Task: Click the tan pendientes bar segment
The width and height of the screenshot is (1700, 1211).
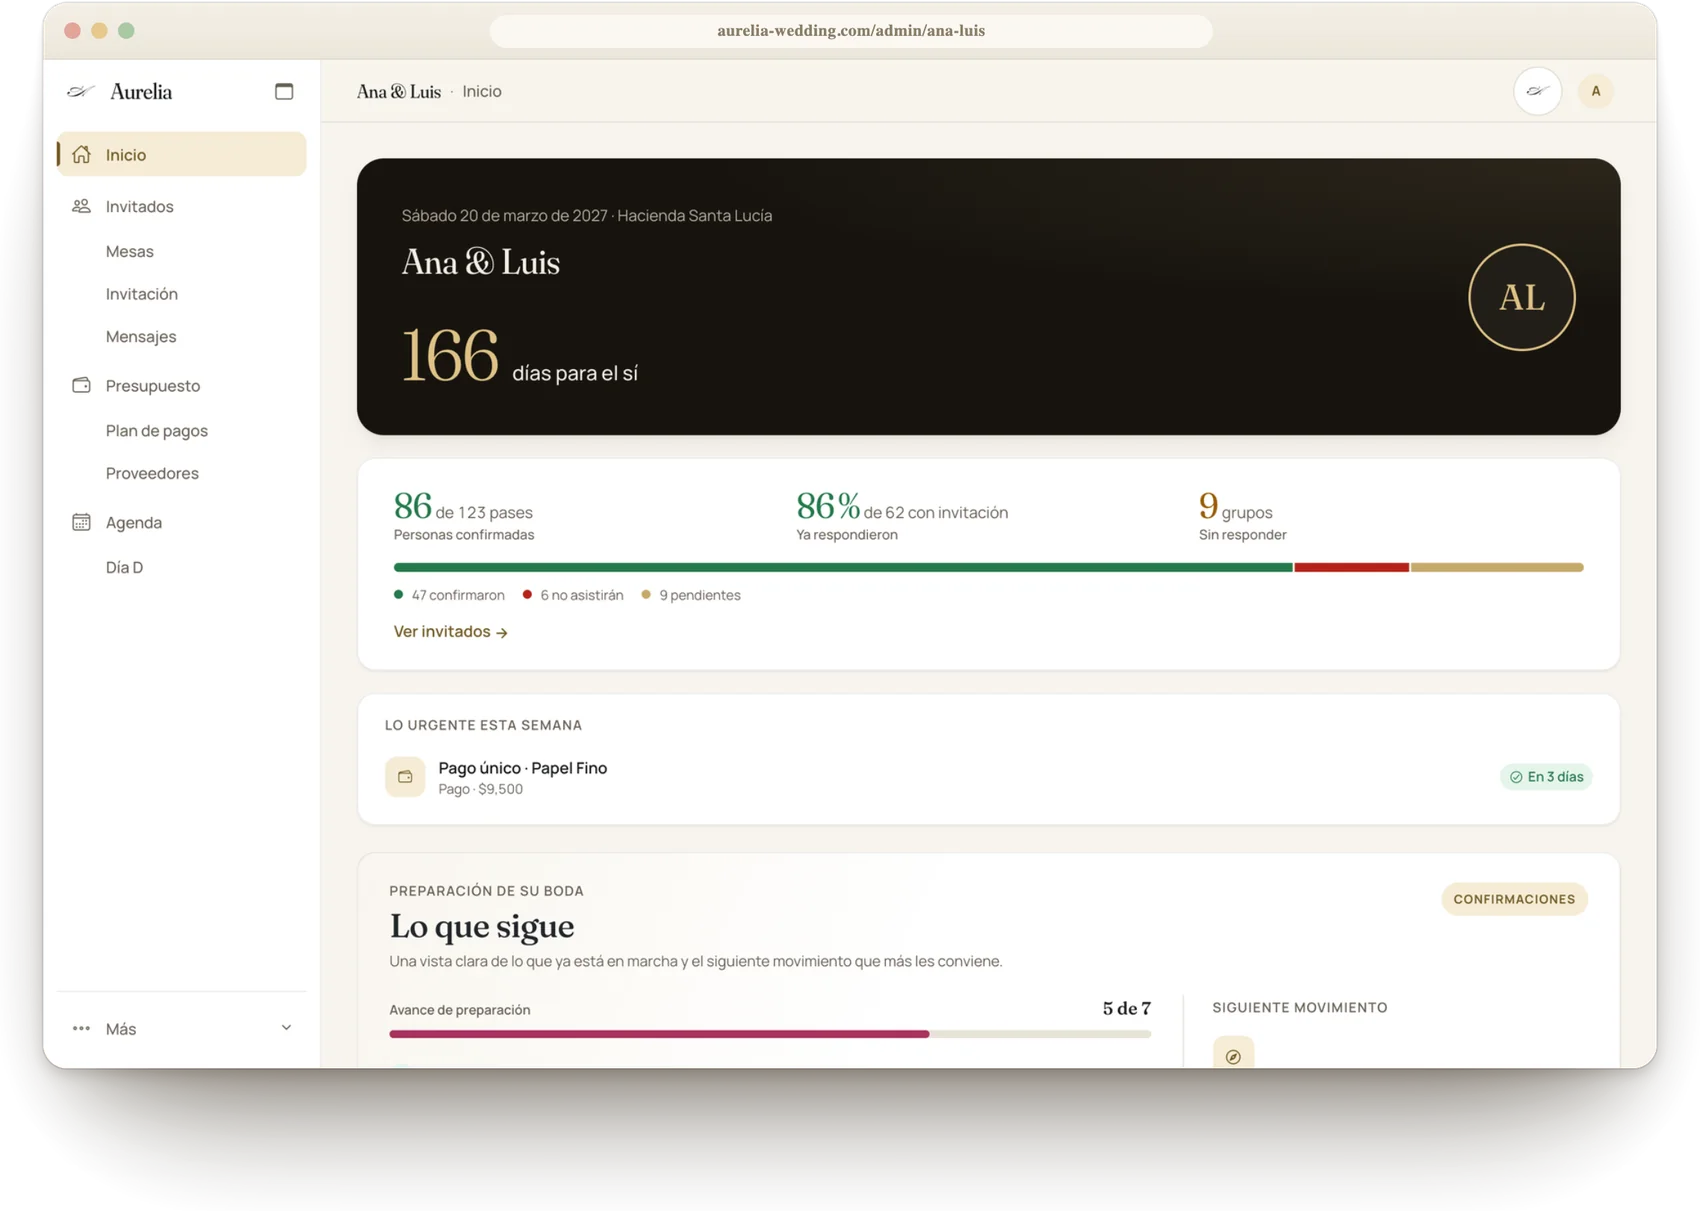Action: pyautogui.click(x=1497, y=567)
